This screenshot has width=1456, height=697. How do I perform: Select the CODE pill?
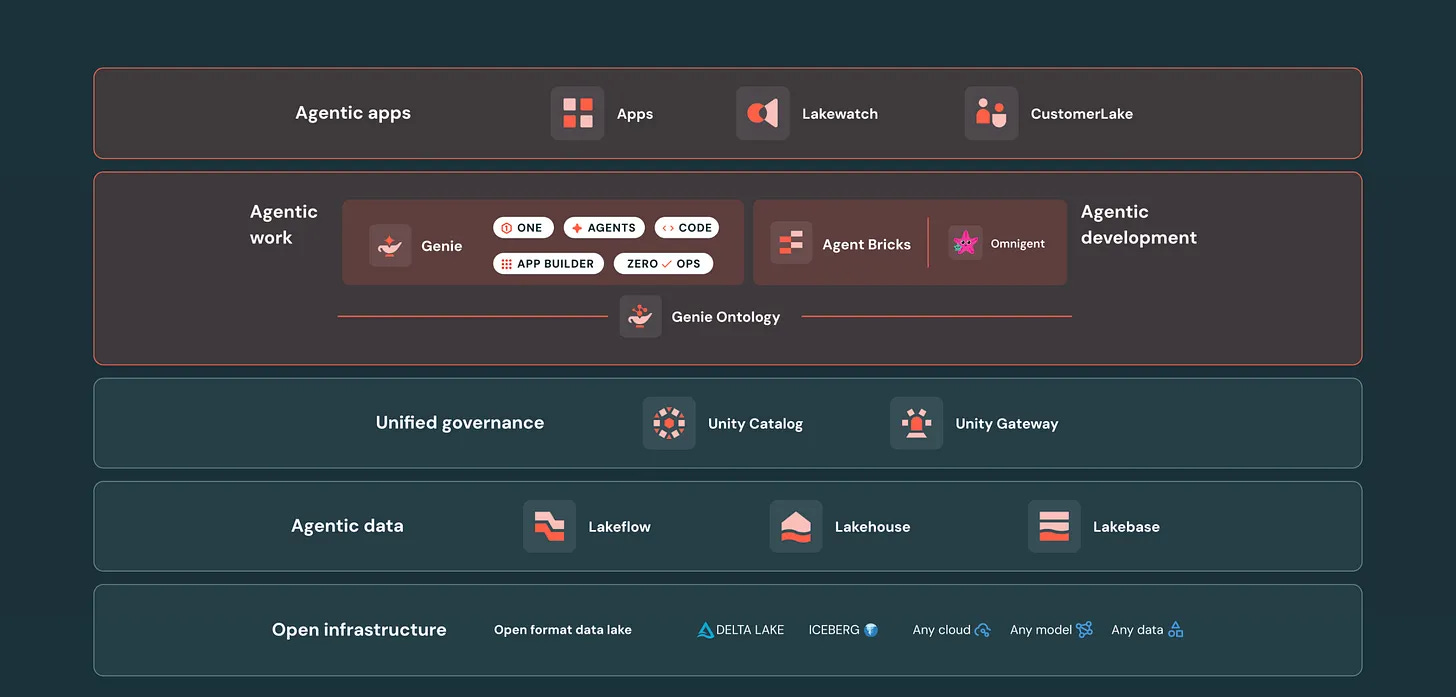[687, 228]
